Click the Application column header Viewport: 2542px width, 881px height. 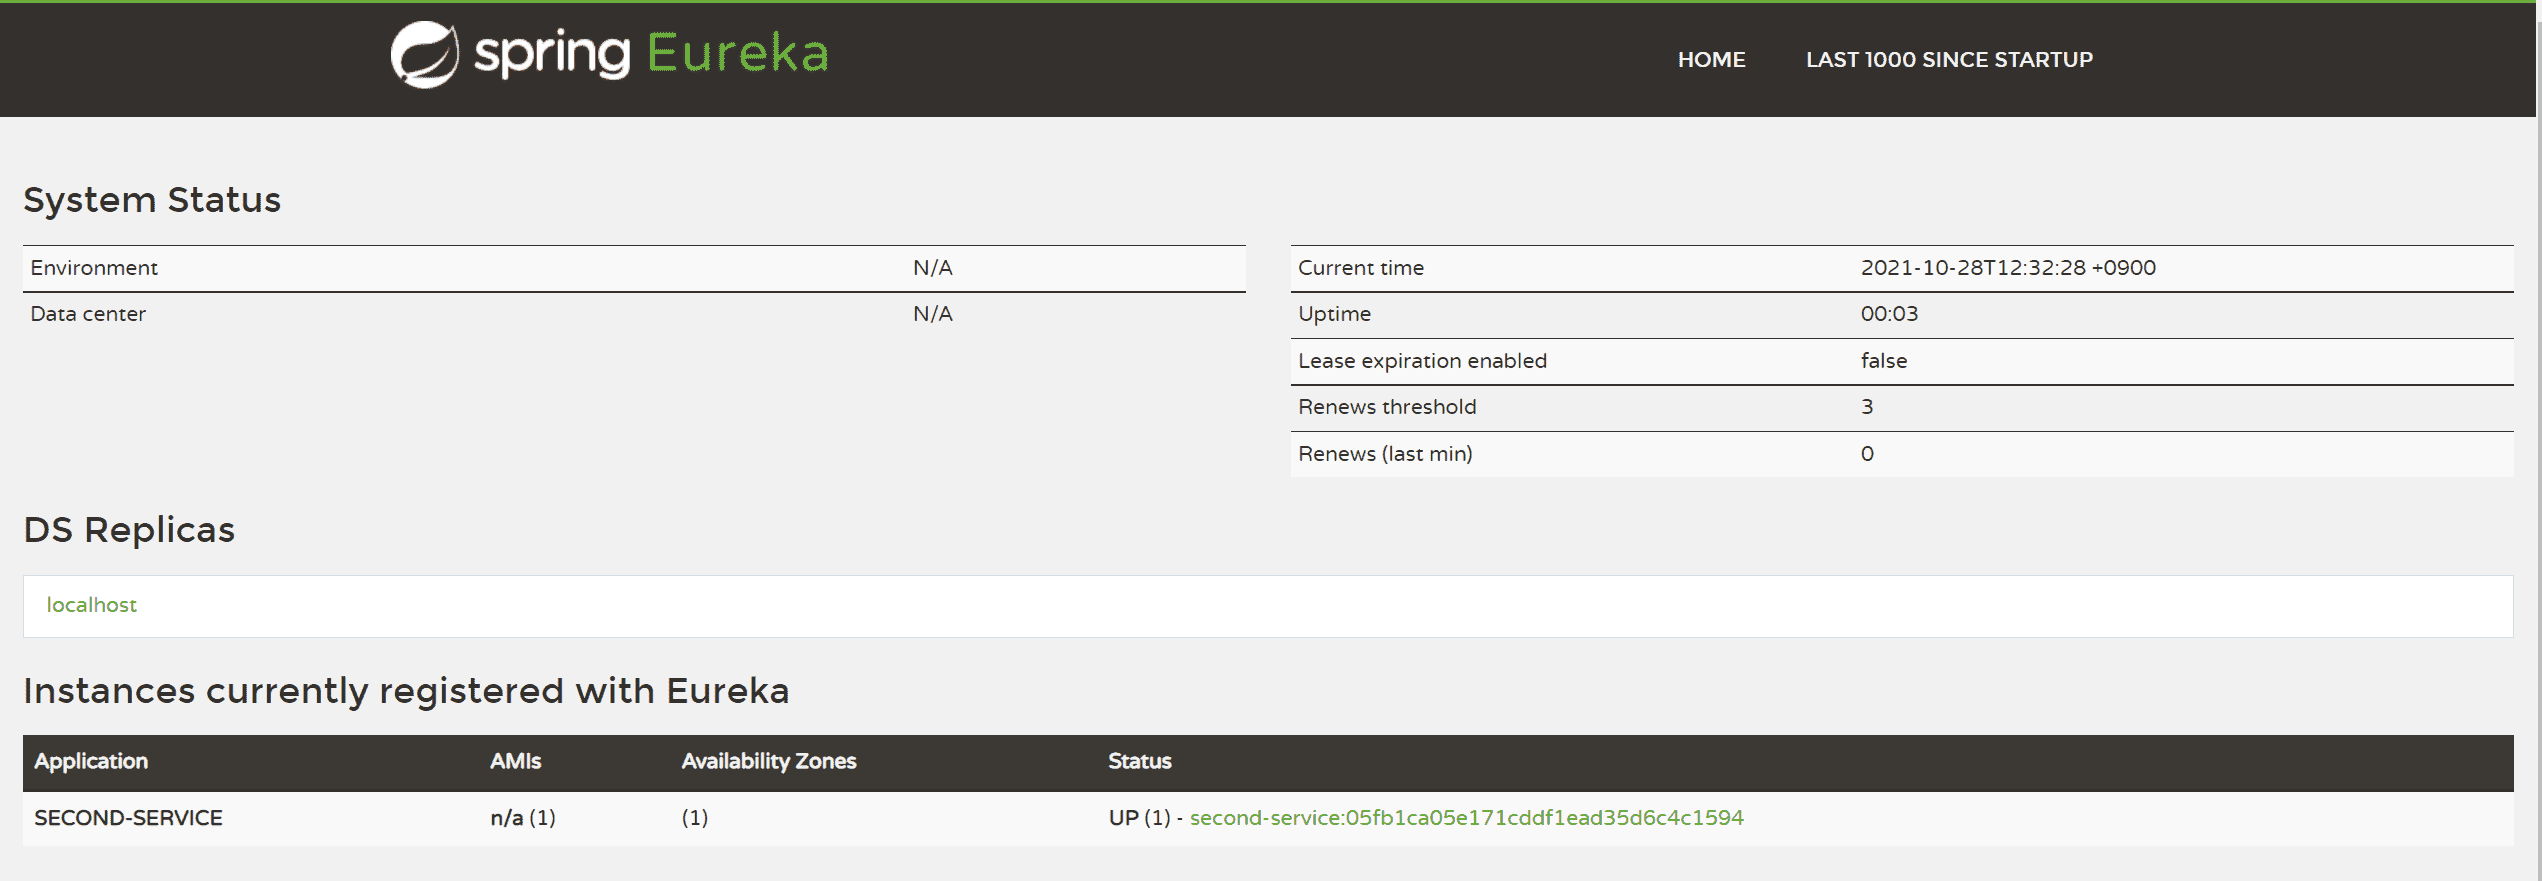coord(91,761)
